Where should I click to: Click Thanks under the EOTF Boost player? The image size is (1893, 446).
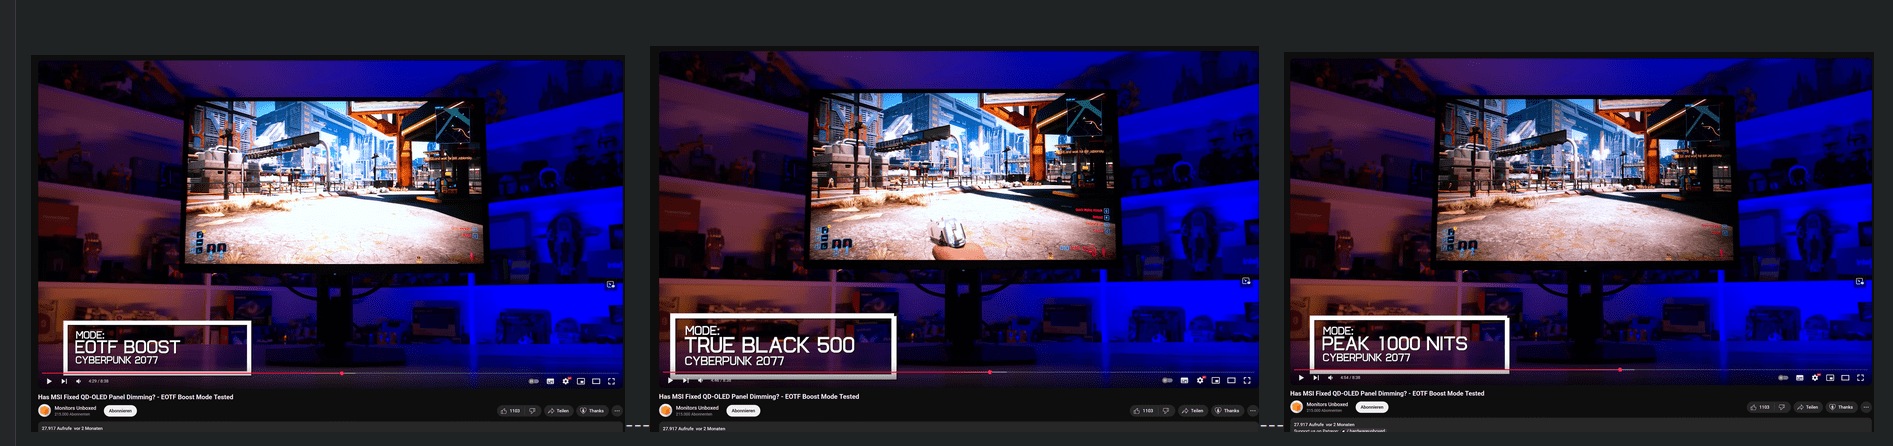click(x=593, y=411)
